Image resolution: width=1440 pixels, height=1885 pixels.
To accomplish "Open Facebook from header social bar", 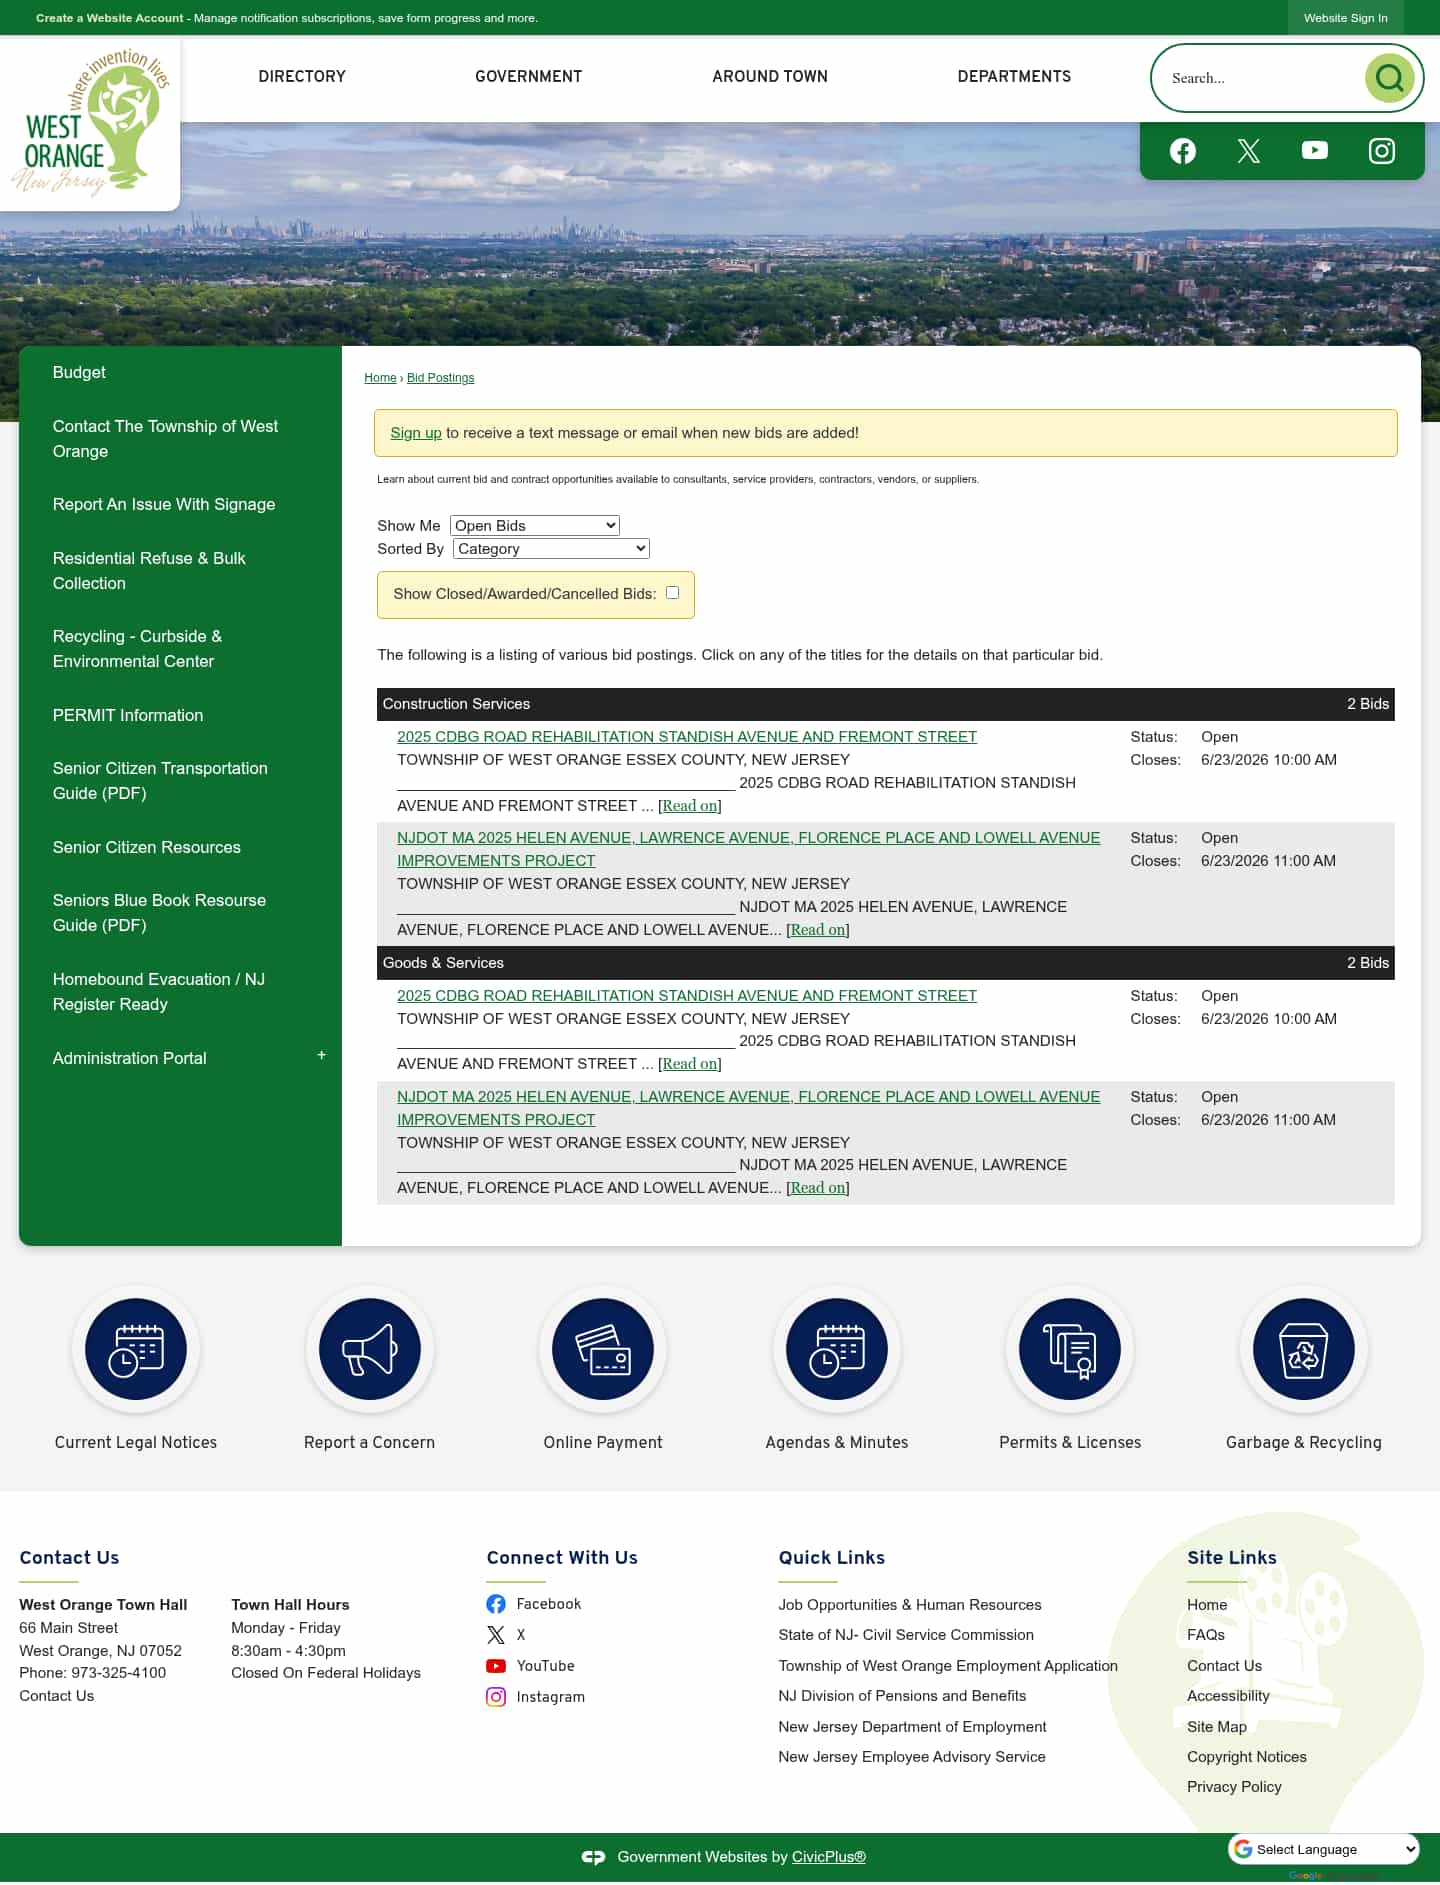I will tap(1183, 151).
